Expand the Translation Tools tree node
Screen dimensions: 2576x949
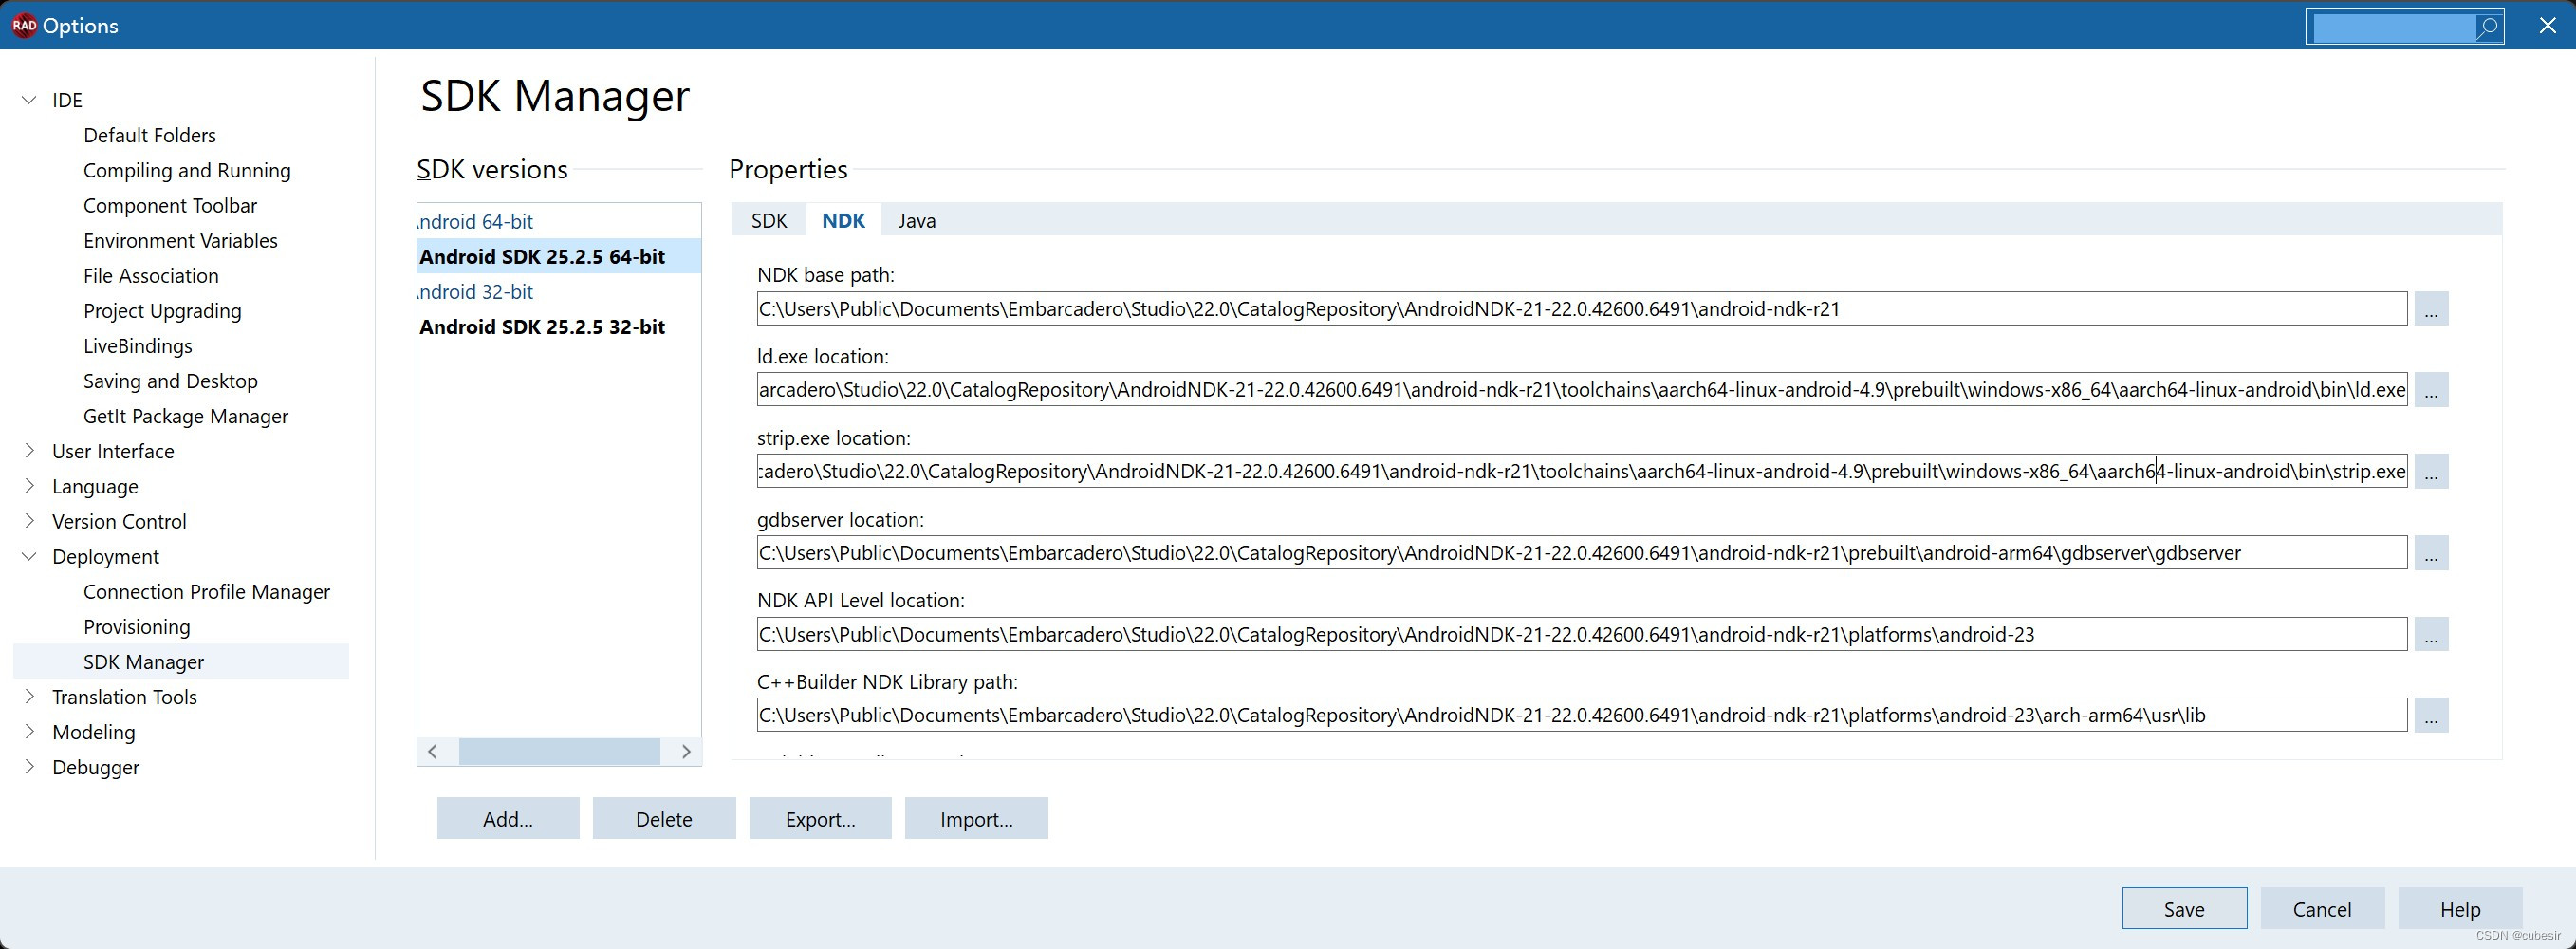click(30, 696)
